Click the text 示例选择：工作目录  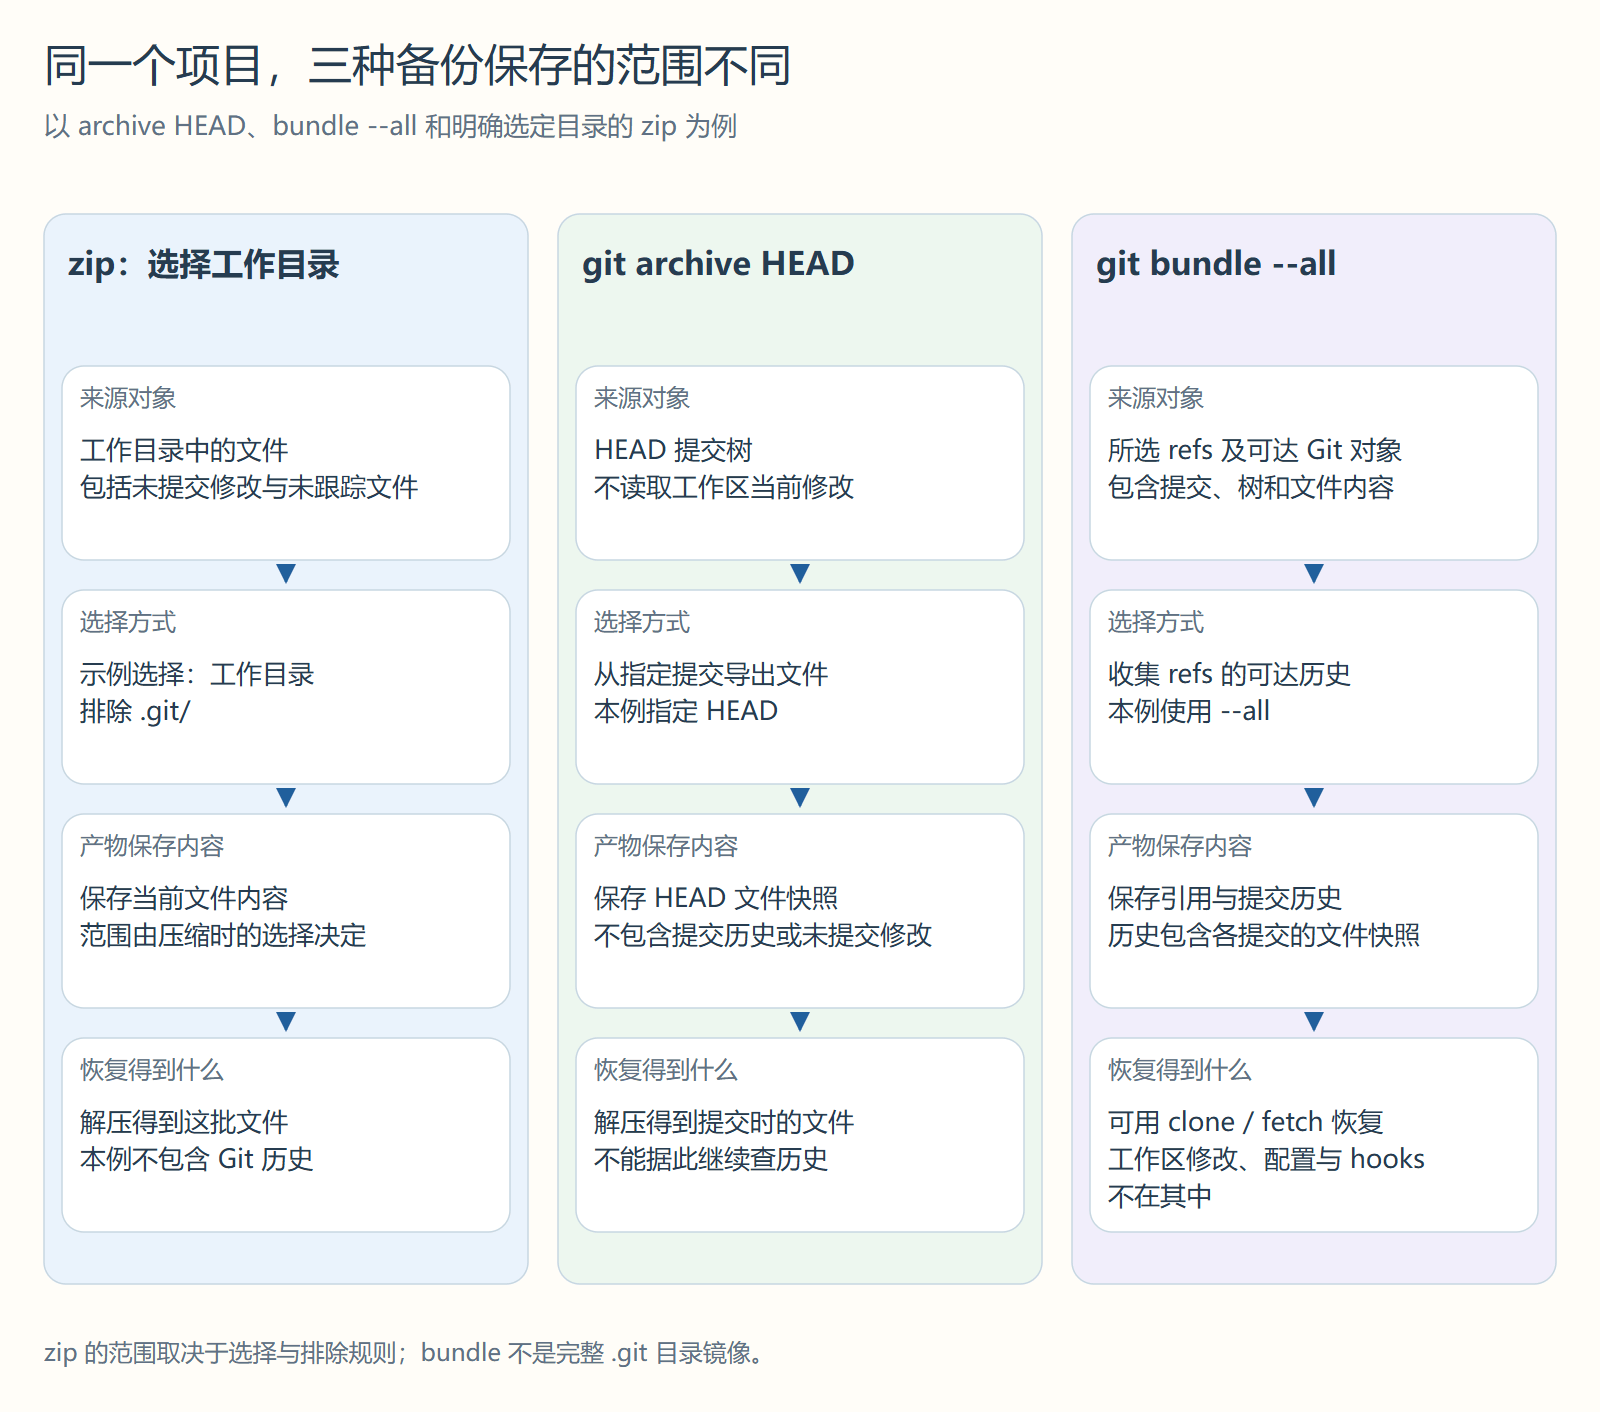click(197, 674)
